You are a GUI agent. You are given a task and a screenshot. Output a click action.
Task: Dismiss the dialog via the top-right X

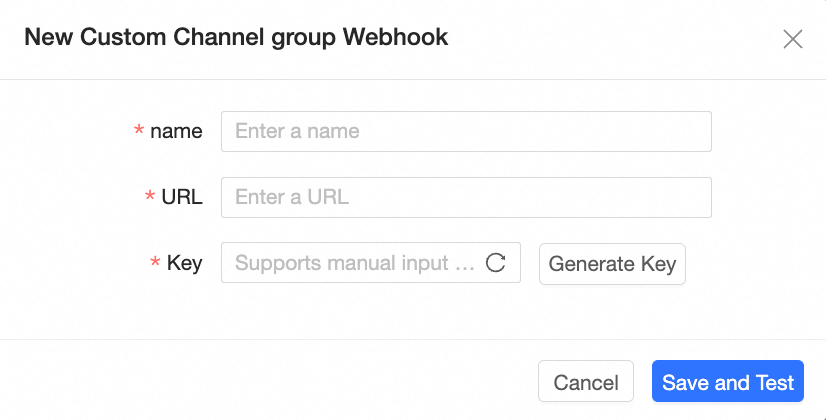[x=793, y=39]
